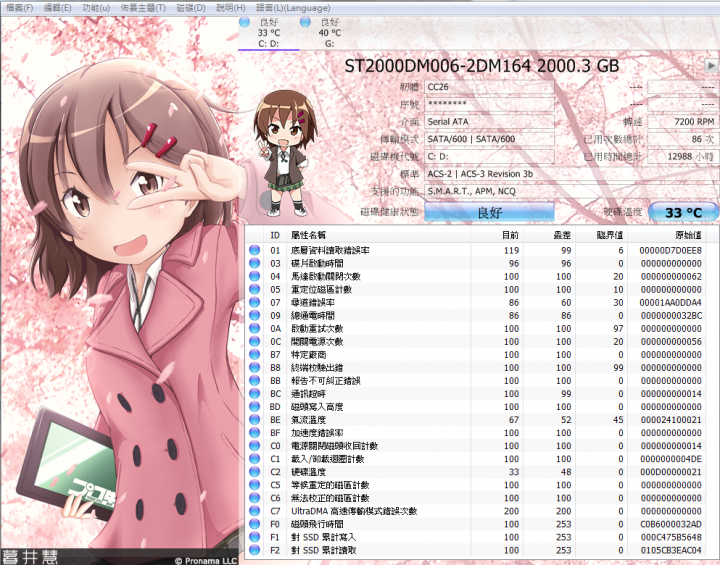
Task: Click the 屬性名稱 column header
Action: tap(378, 235)
